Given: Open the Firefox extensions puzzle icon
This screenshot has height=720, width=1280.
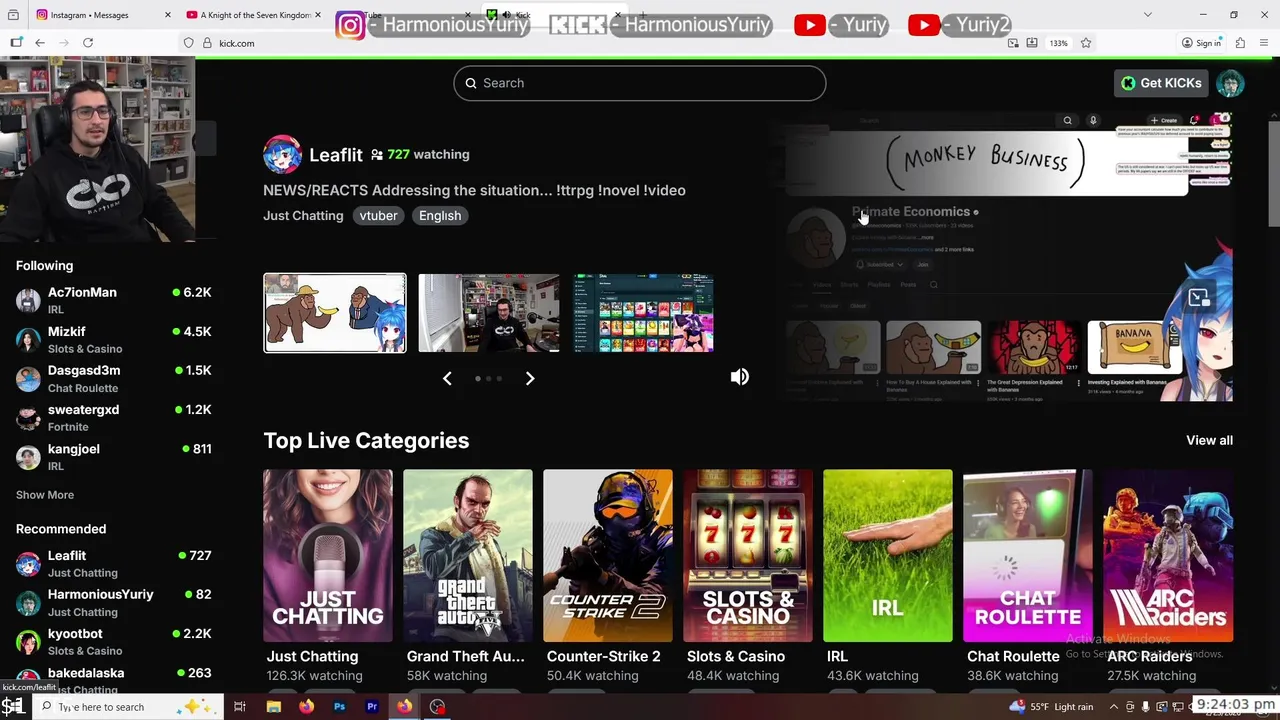Looking at the screenshot, I should click(1240, 43).
